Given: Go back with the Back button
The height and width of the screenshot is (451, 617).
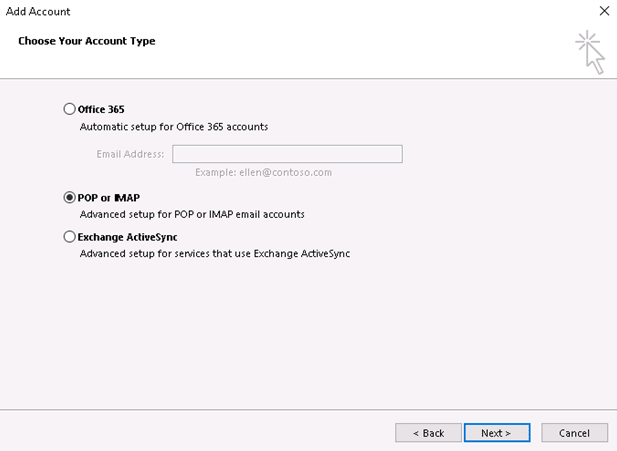Looking at the screenshot, I should point(429,433).
